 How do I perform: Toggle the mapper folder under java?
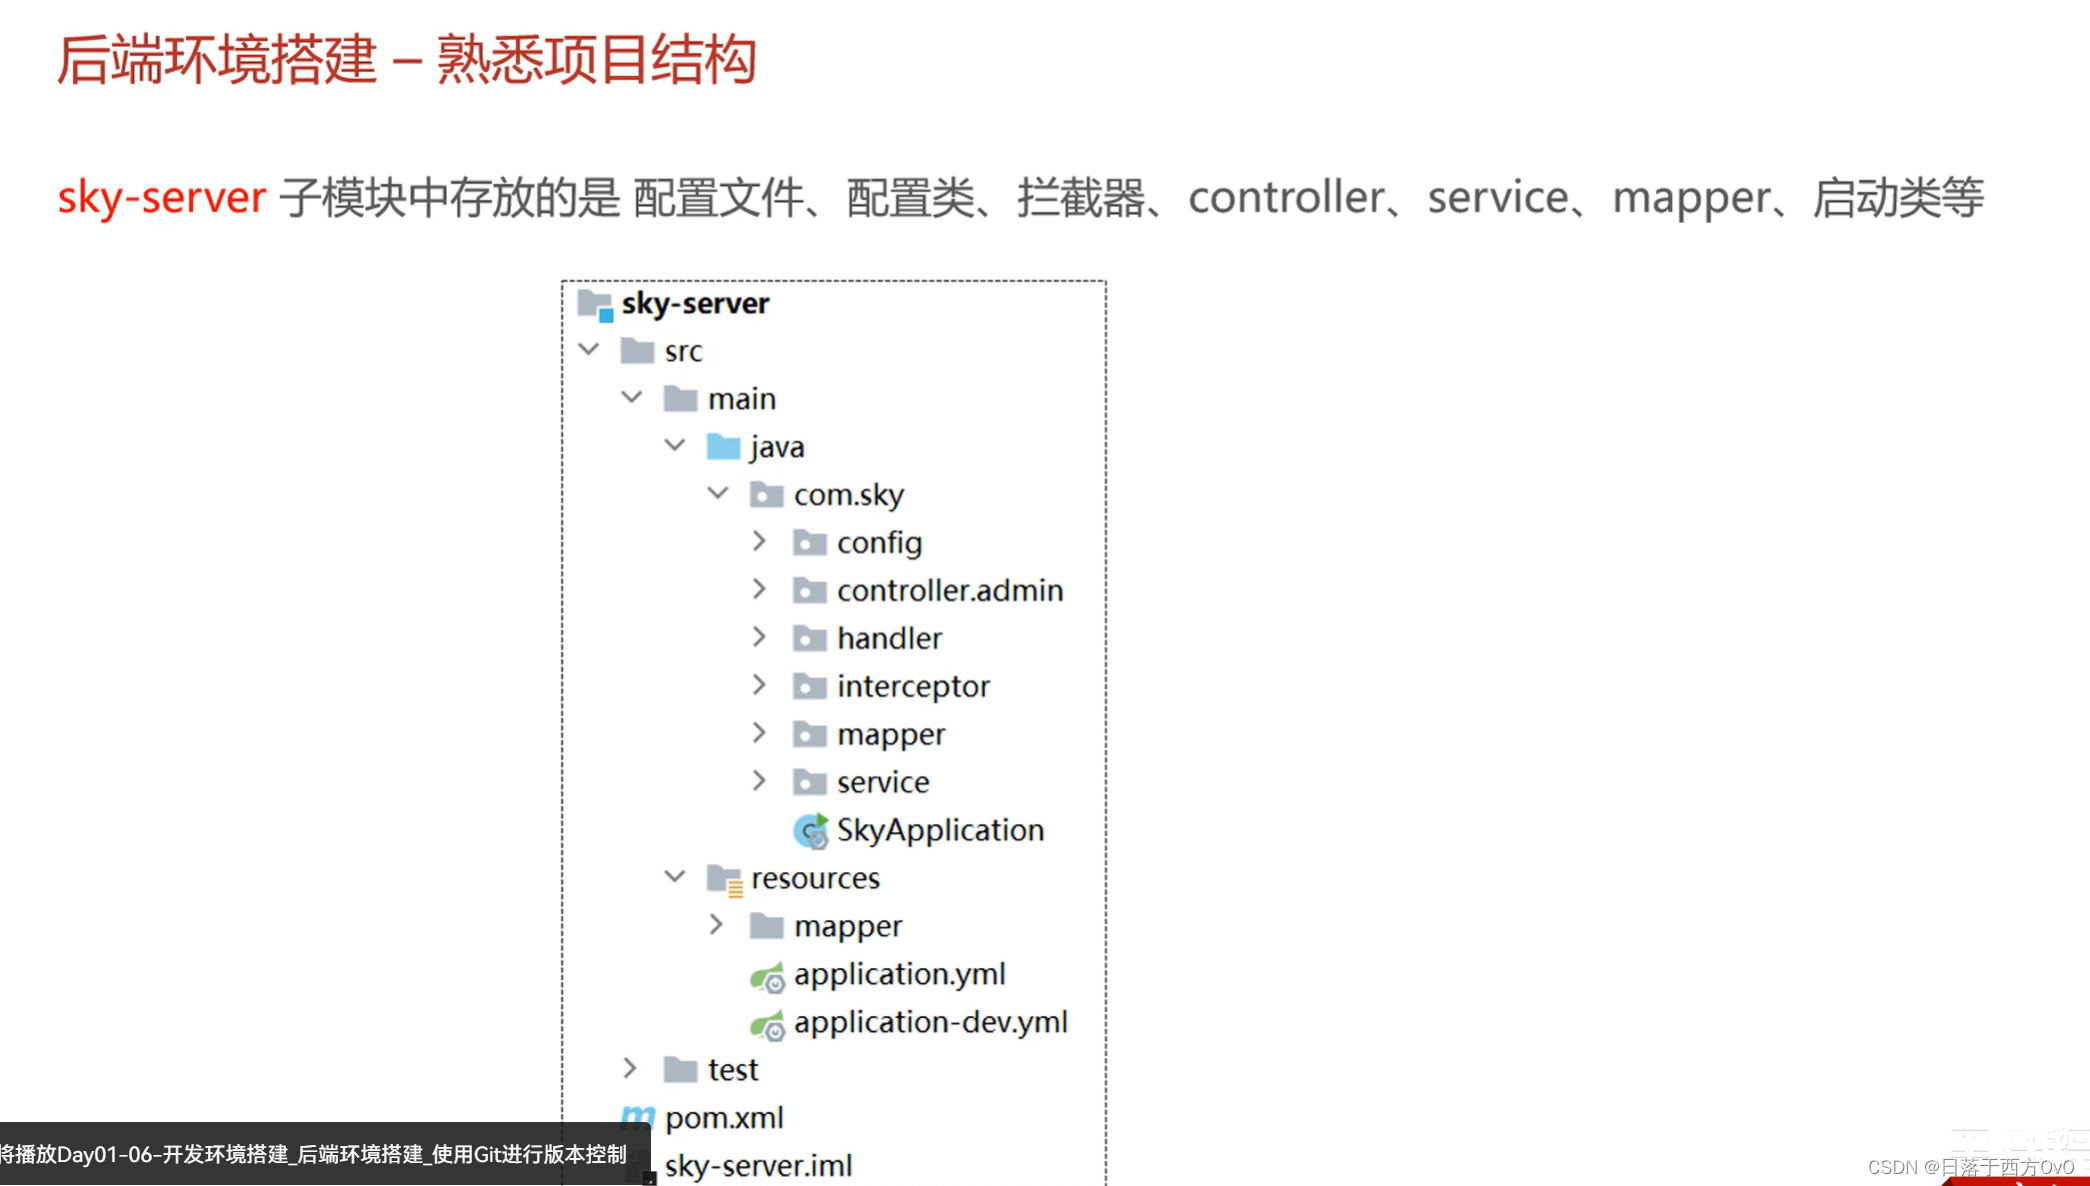coord(761,735)
